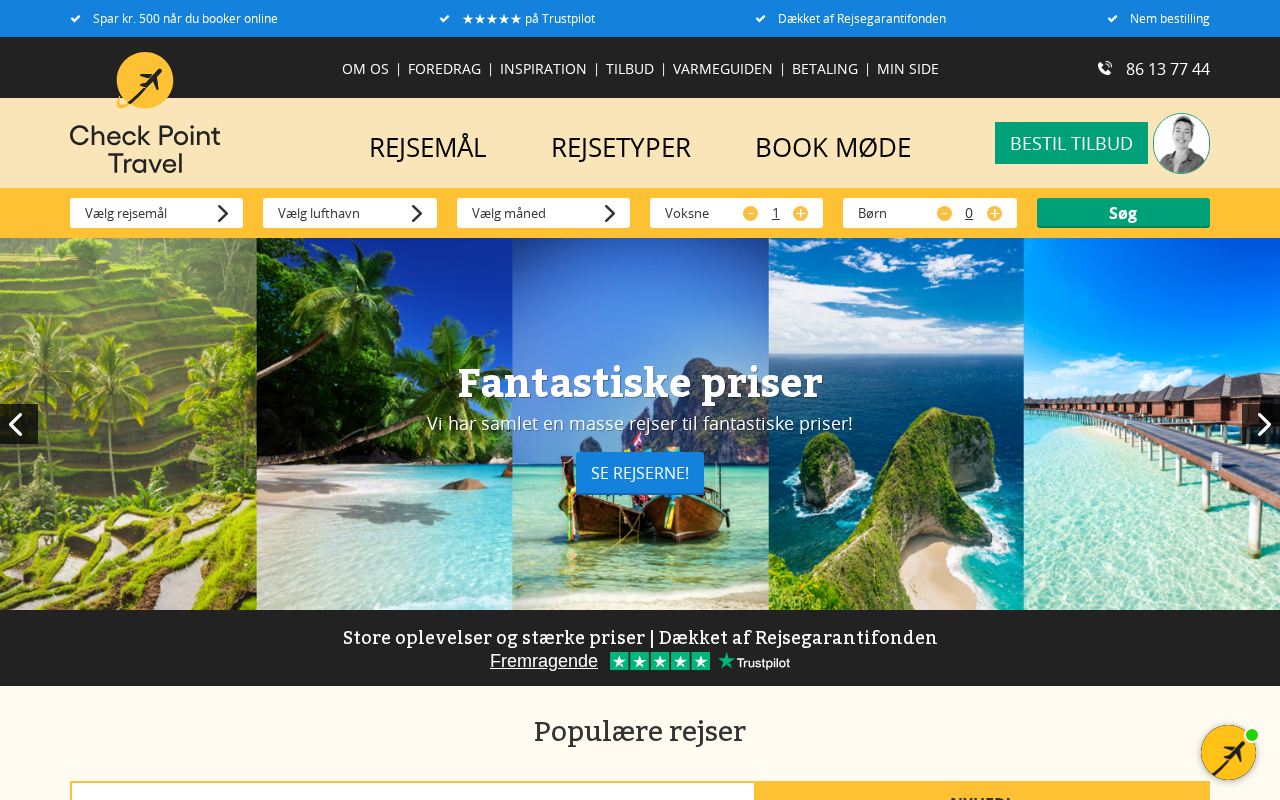Click the Check Point Travel logo
Viewport: 1280px width, 800px height.
click(x=145, y=113)
